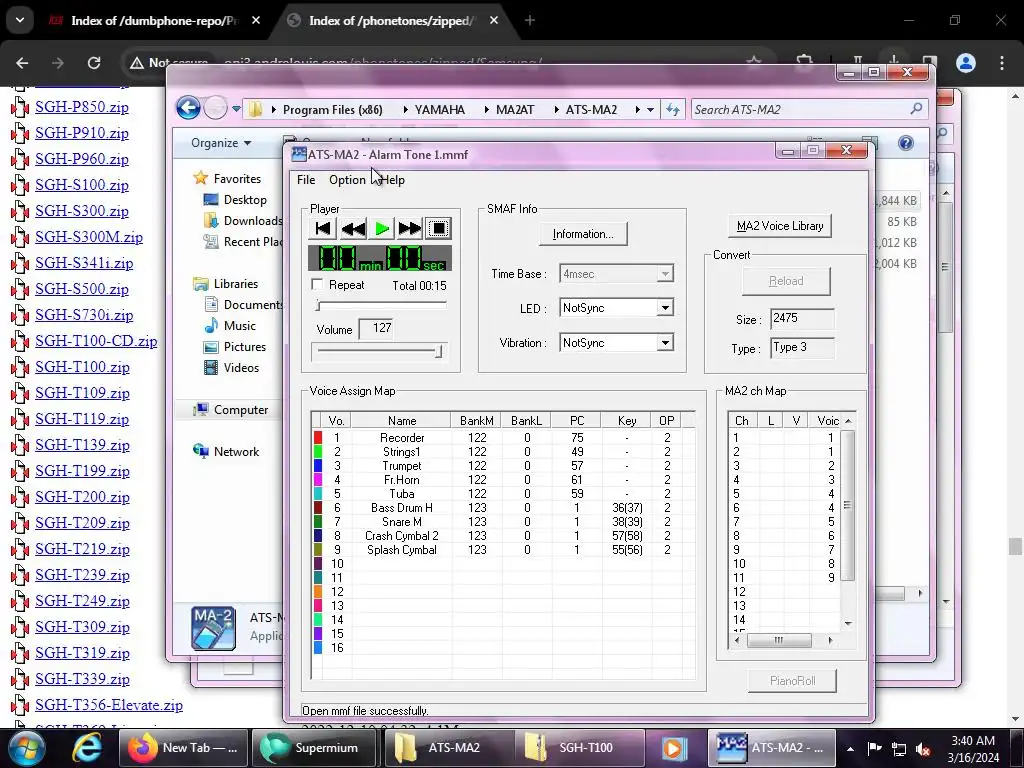Open Desktop in Explorer Favorites
This screenshot has width=1024, height=768.
click(x=245, y=200)
